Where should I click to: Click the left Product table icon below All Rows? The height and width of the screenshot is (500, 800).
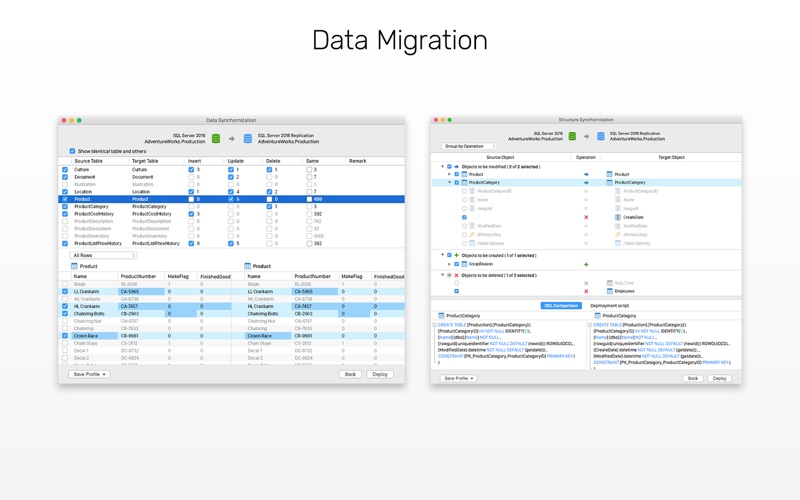74,266
